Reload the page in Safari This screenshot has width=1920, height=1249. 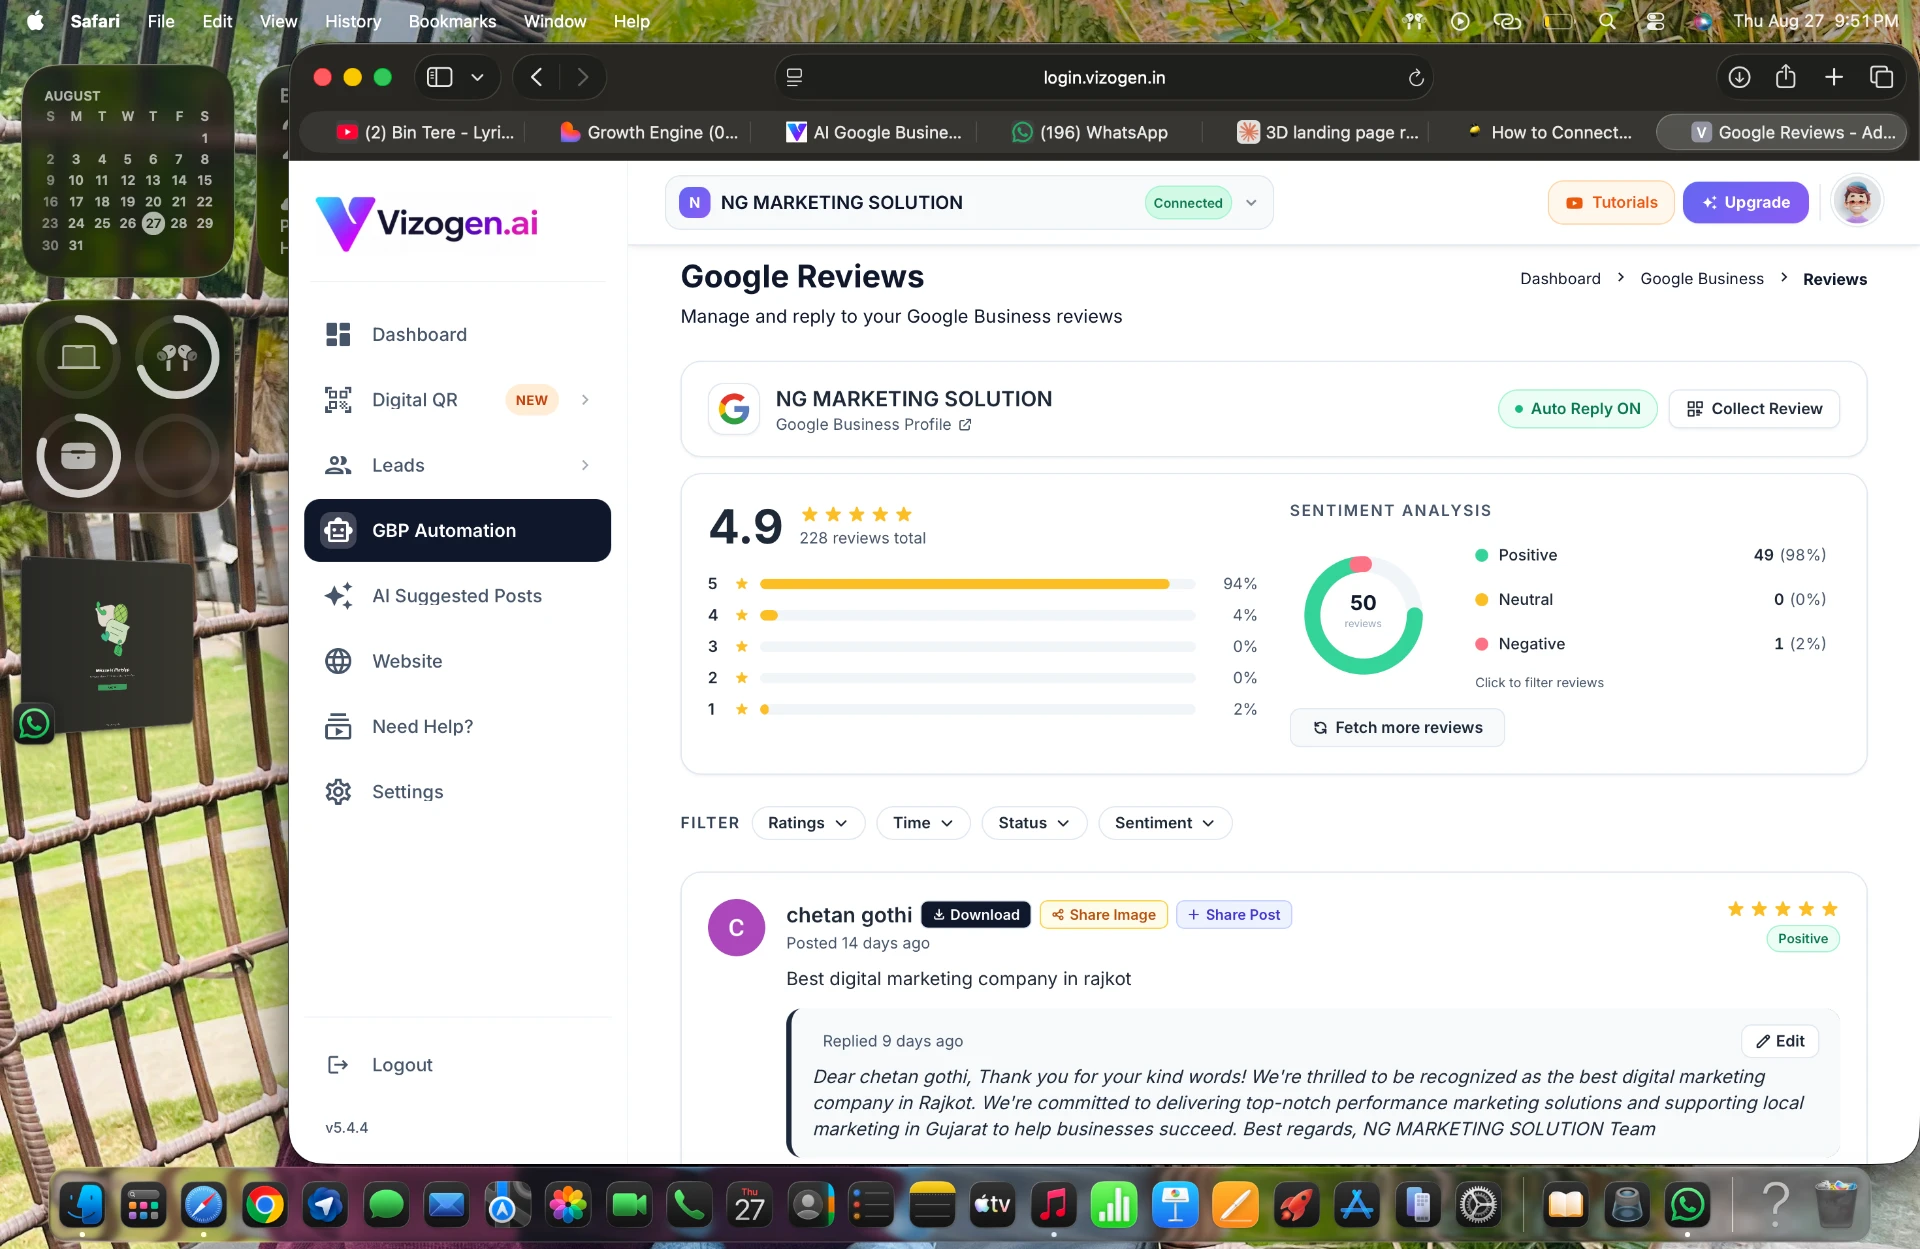(x=1416, y=78)
